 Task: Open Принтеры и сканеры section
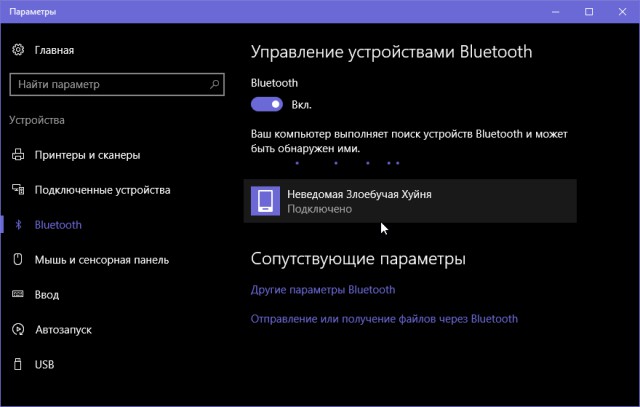pos(87,155)
